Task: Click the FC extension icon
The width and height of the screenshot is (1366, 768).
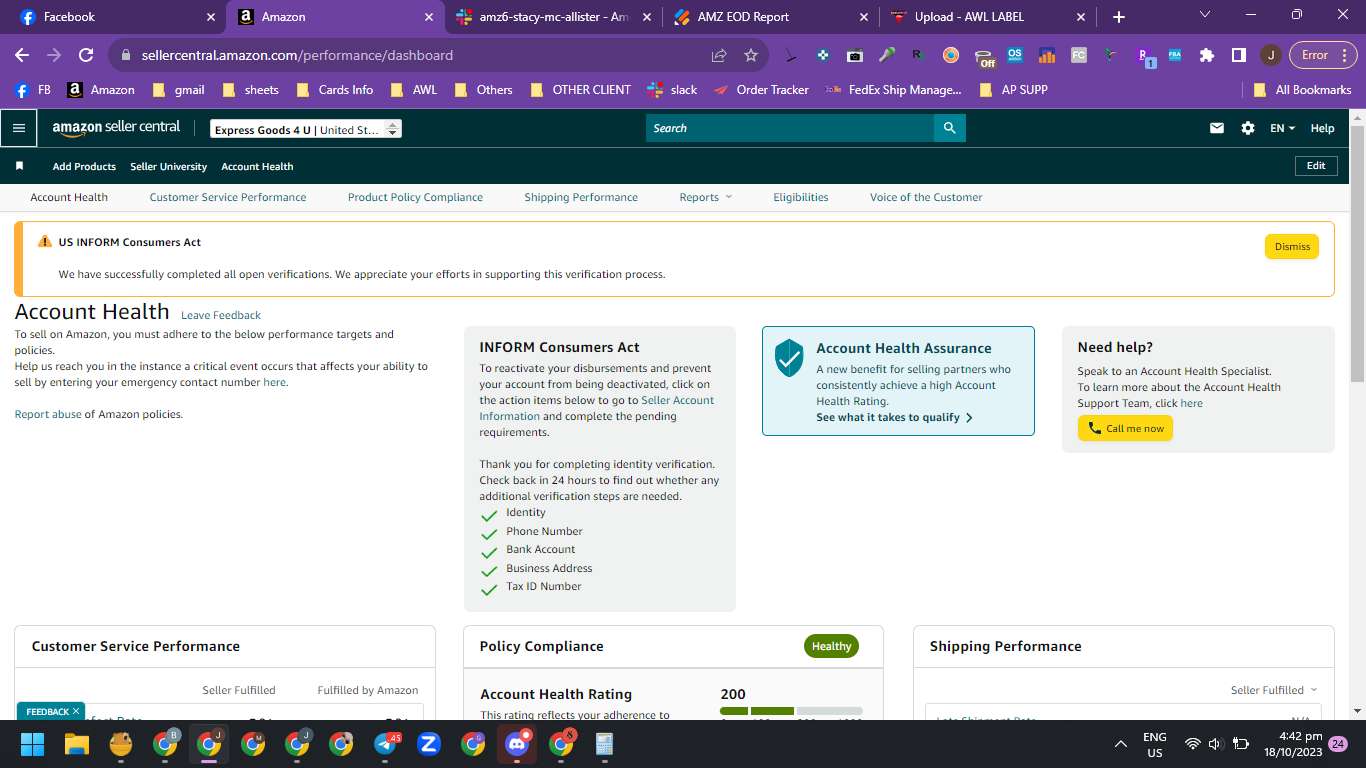Action: [x=1079, y=55]
